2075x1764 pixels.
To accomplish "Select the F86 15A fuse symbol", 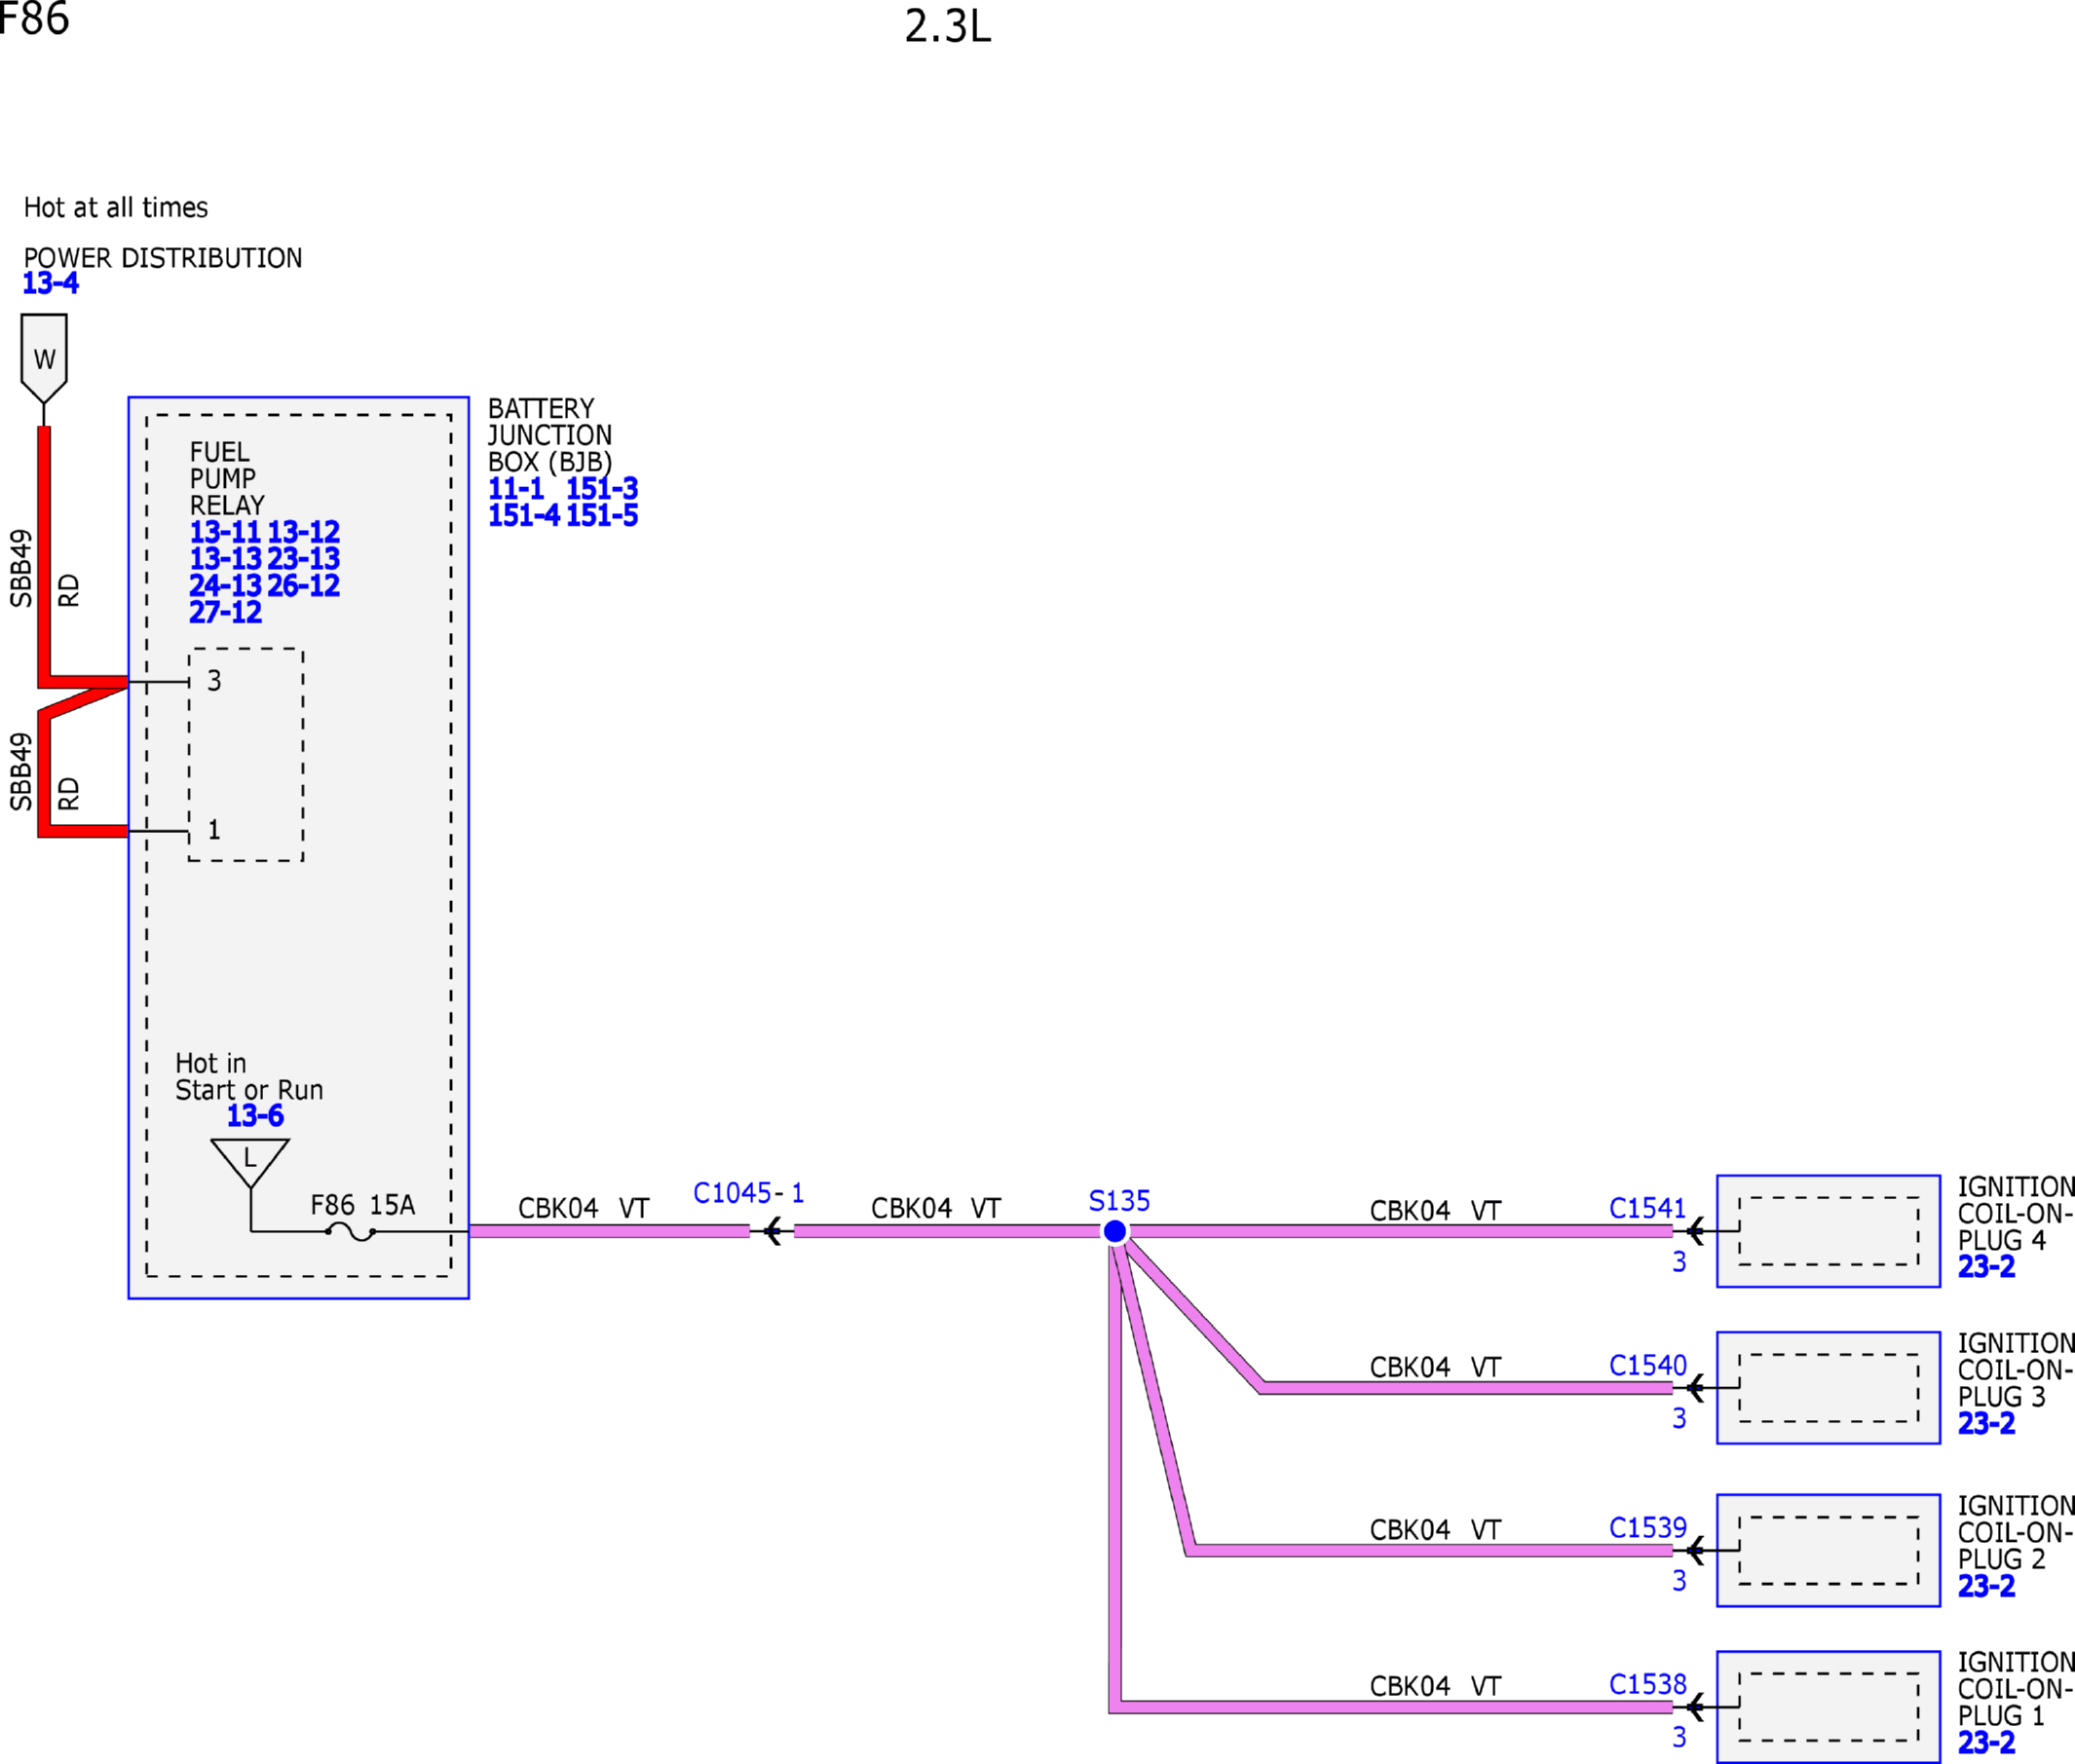I will [x=351, y=1232].
